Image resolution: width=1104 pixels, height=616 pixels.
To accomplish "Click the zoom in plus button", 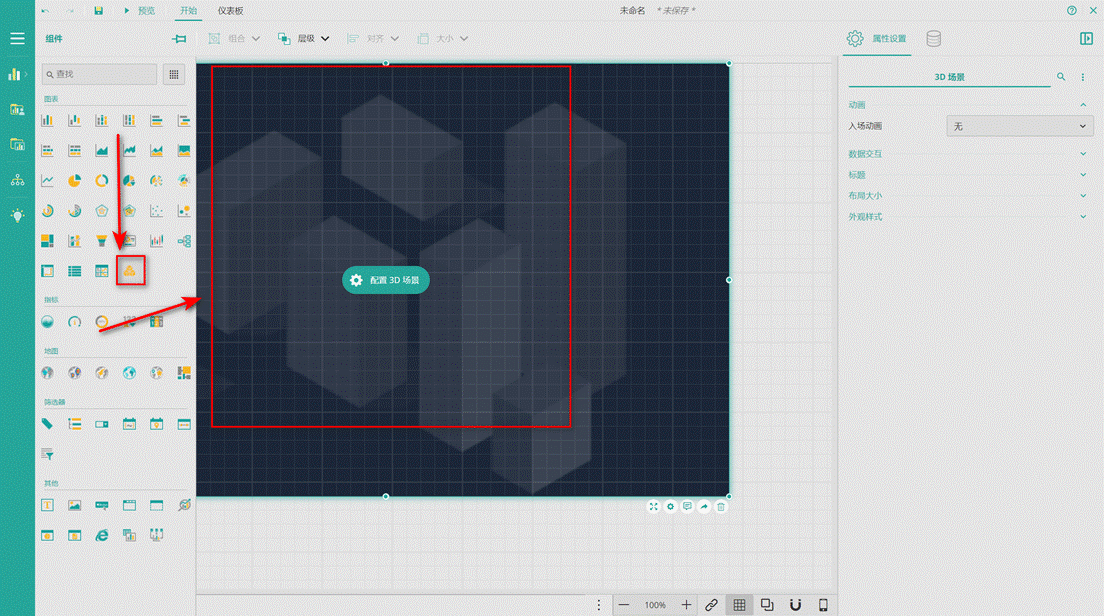I will pyautogui.click(x=686, y=605).
